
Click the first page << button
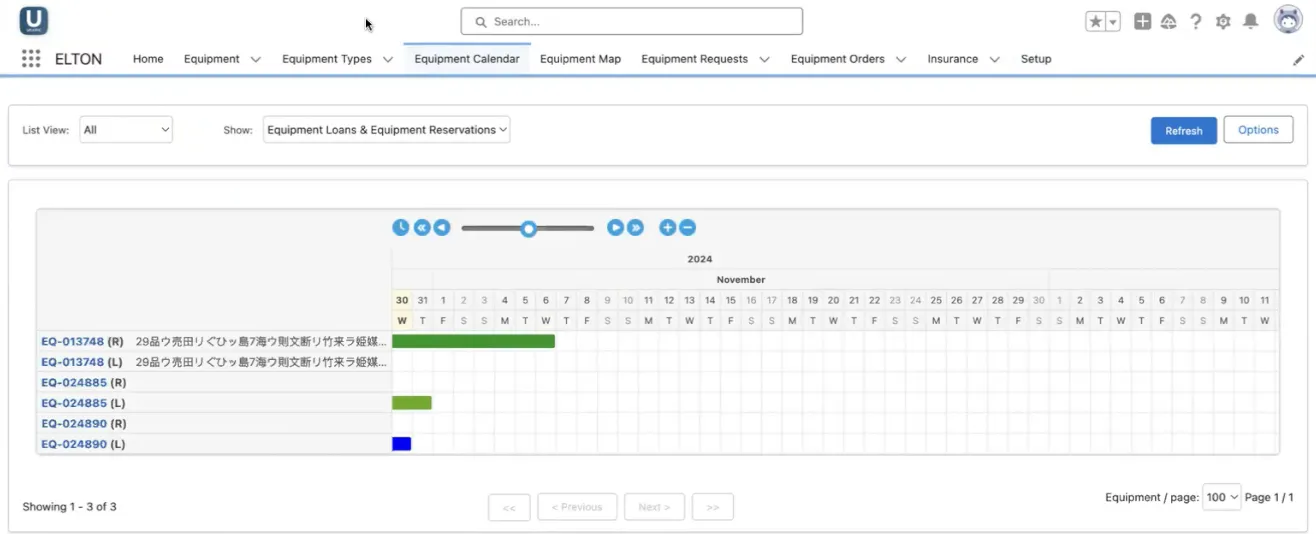tap(509, 507)
